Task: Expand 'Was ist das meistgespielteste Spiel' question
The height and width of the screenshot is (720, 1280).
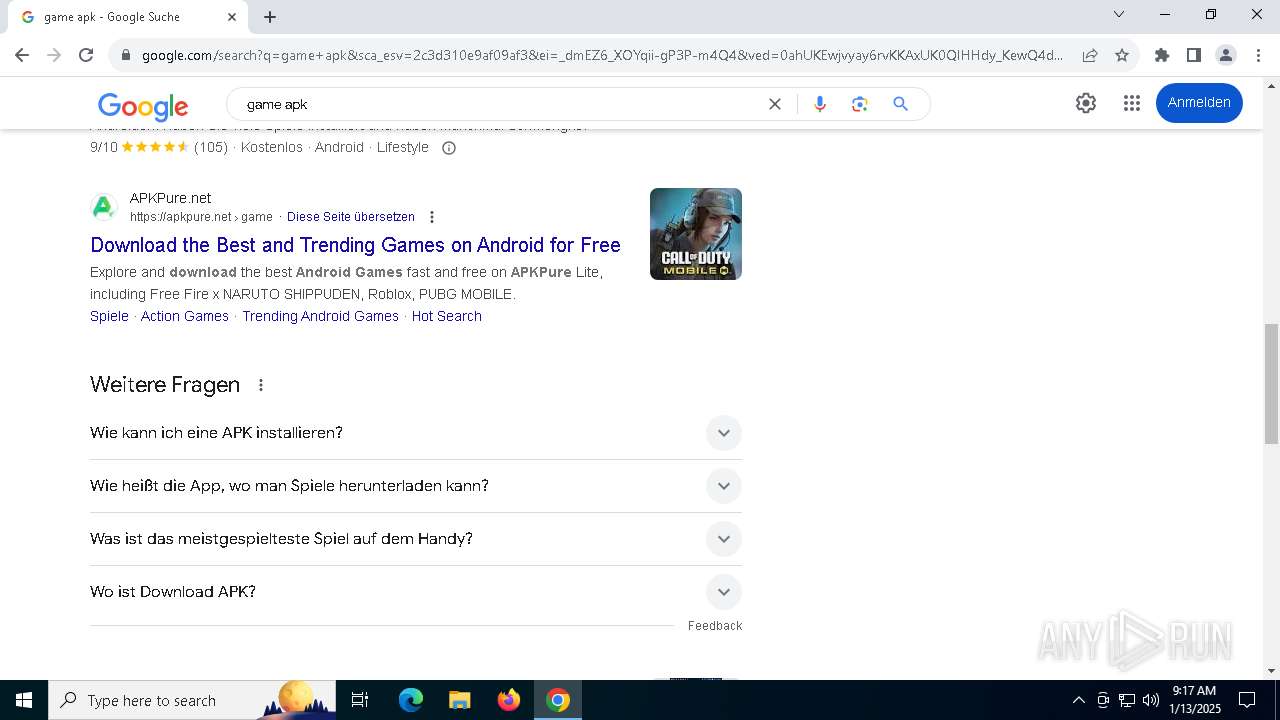Action: coord(416,539)
